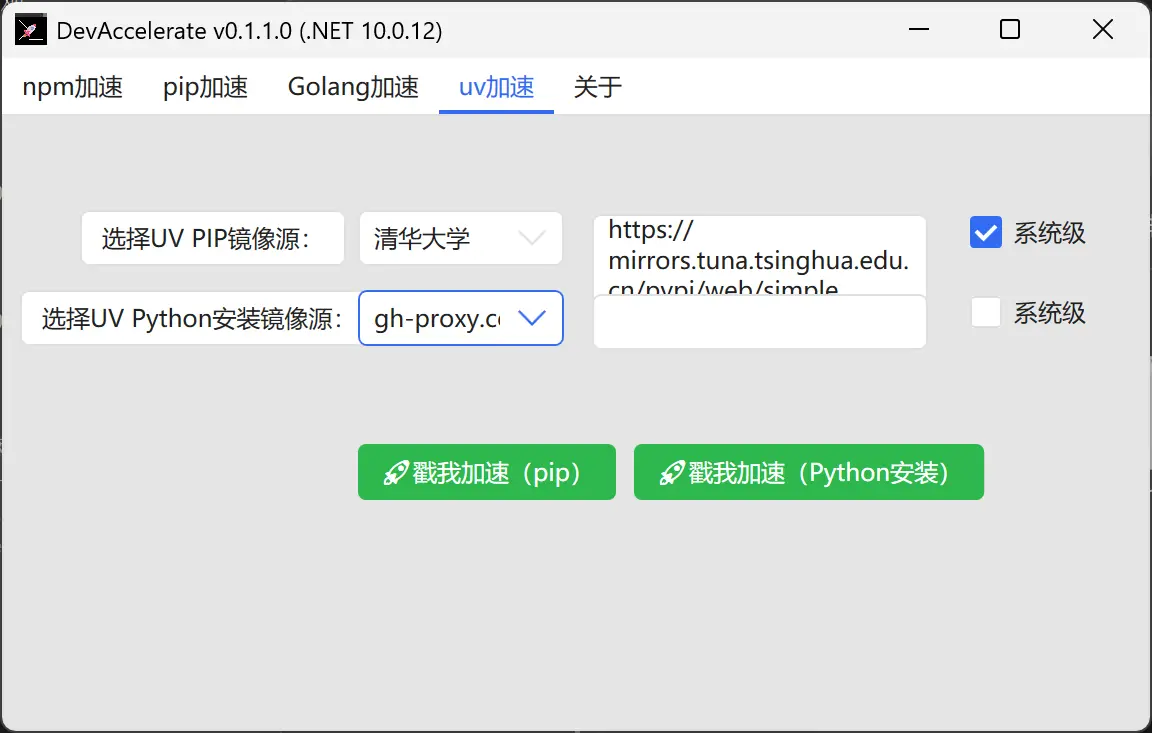
Task: Click the 戳我加速（pip）button
Action: point(486,472)
